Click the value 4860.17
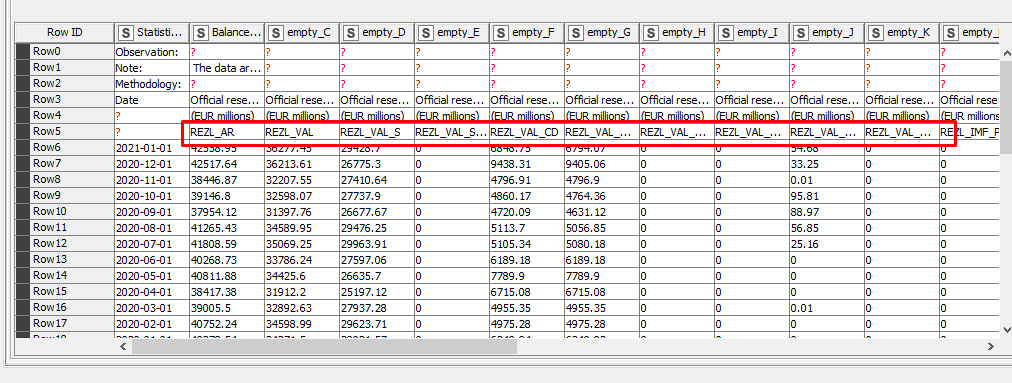This screenshot has height=383, width=1012. pos(526,196)
